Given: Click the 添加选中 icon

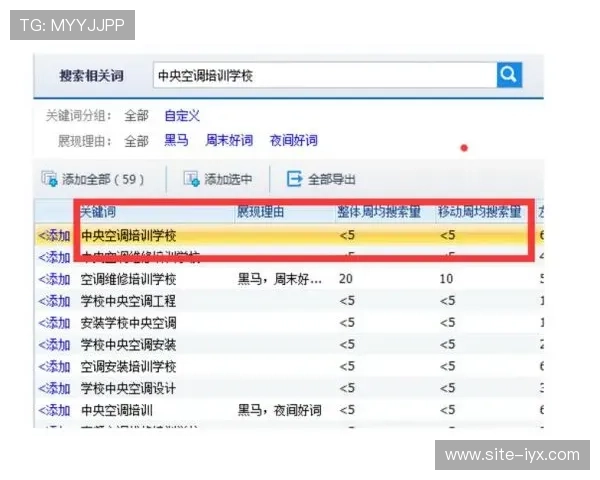Looking at the screenshot, I should tap(192, 178).
